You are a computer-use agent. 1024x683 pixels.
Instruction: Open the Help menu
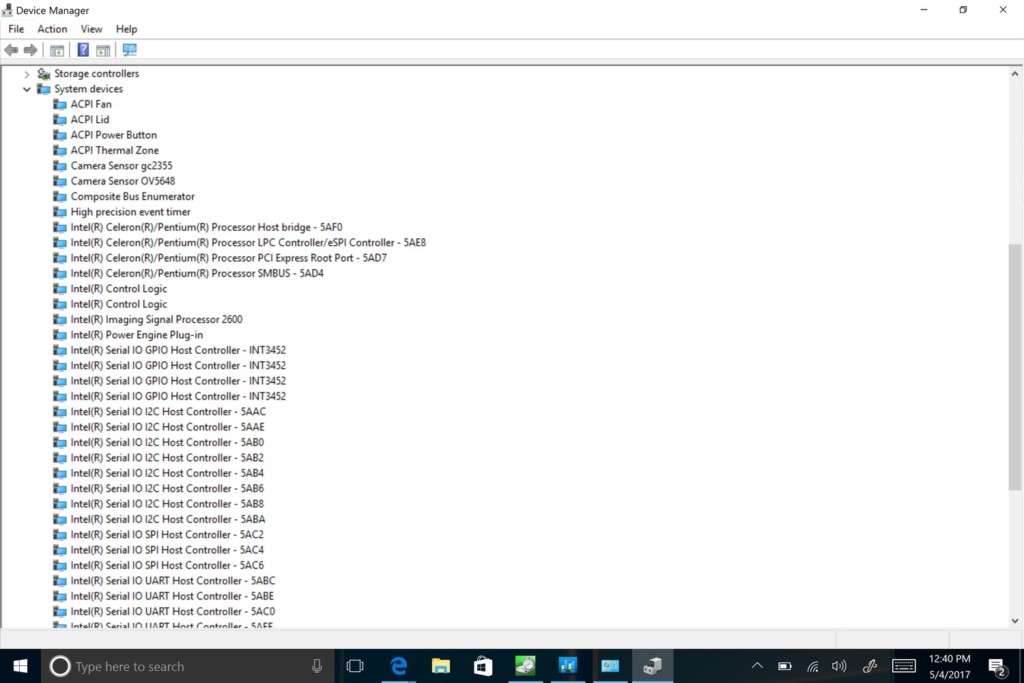click(126, 29)
